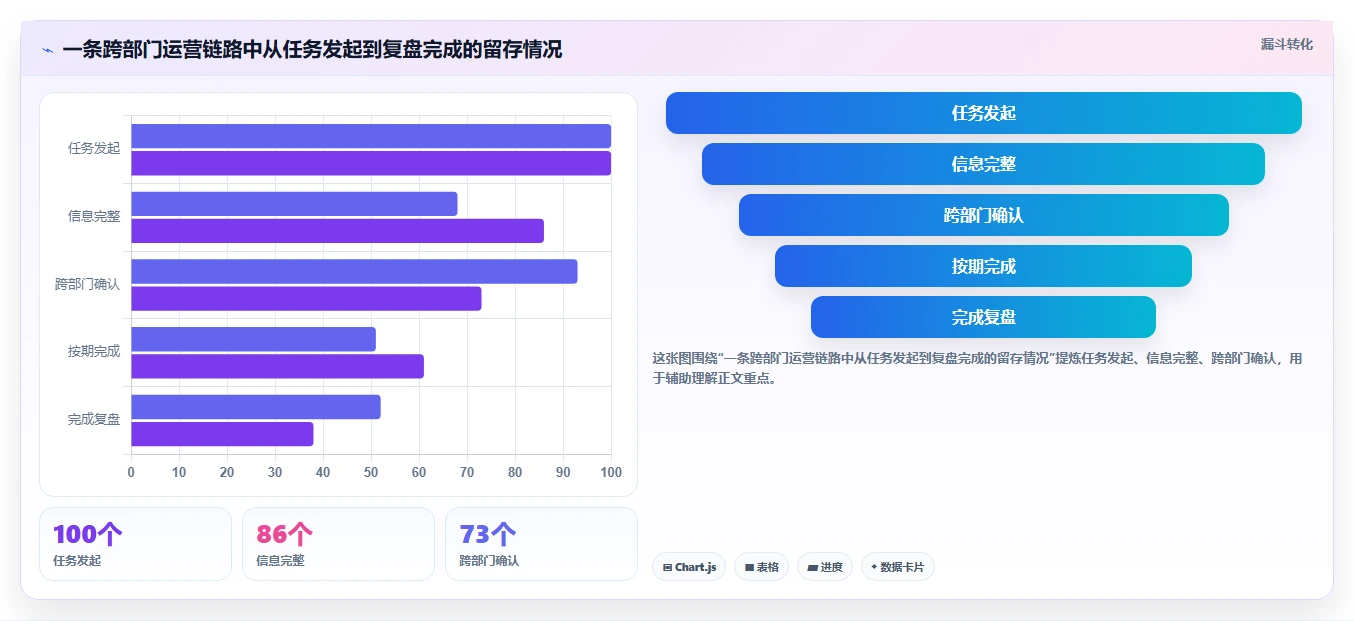This screenshot has width=1354, height=621.
Task: Click the 完成复盘 y-axis label of the chart
Action: pos(94,419)
